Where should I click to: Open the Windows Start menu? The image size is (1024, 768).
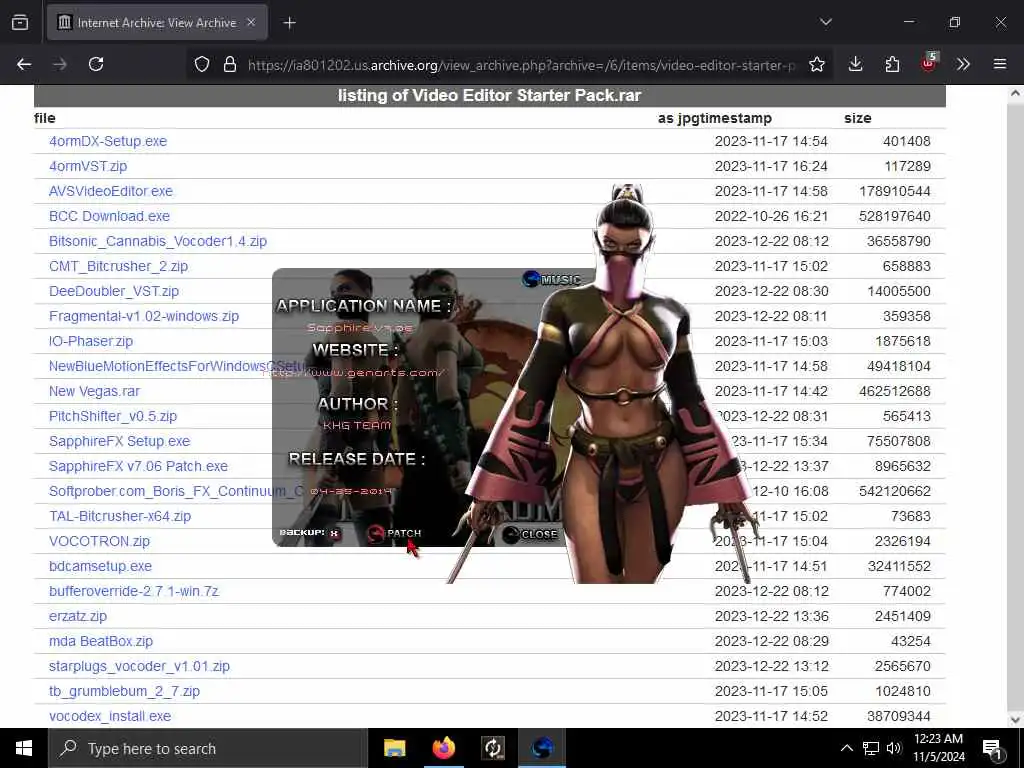(24, 748)
